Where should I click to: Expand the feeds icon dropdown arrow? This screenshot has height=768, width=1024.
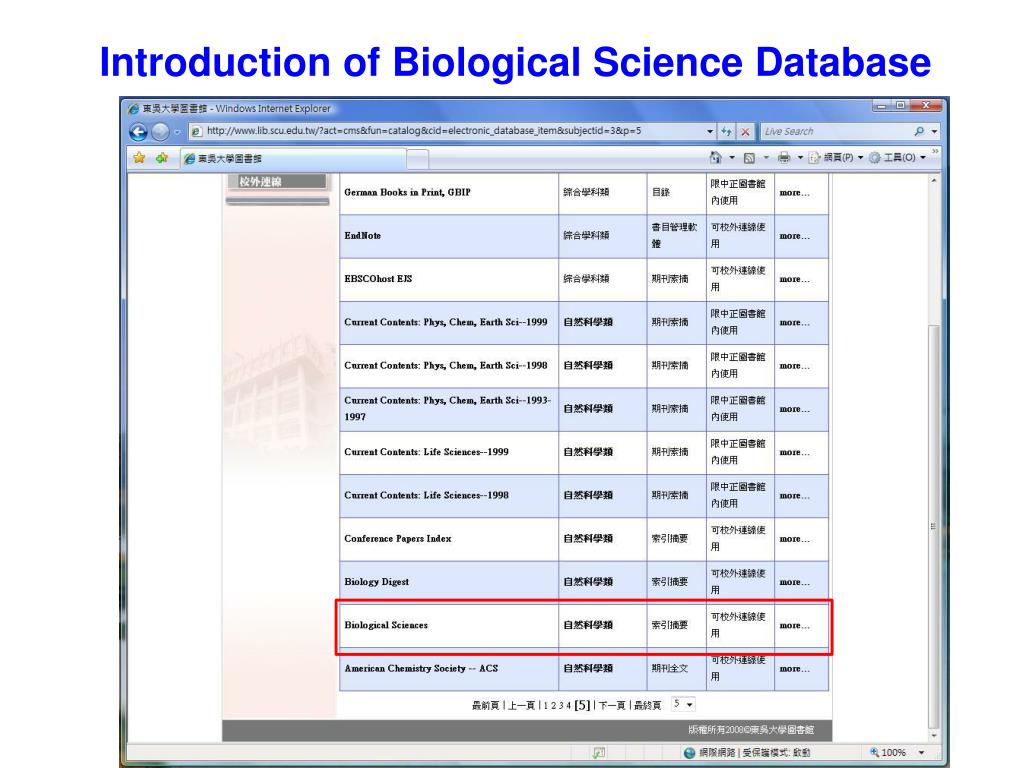[766, 157]
